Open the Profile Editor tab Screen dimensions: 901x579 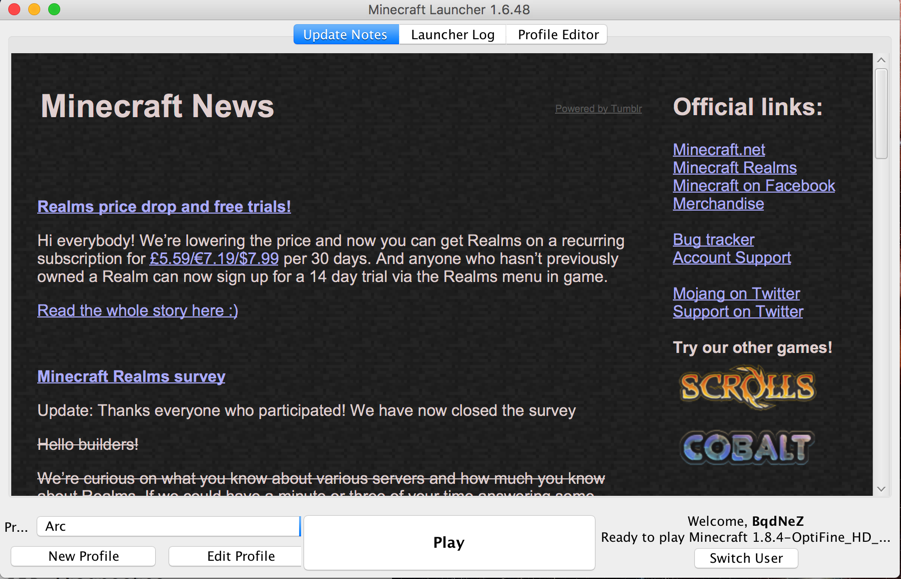tap(557, 34)
